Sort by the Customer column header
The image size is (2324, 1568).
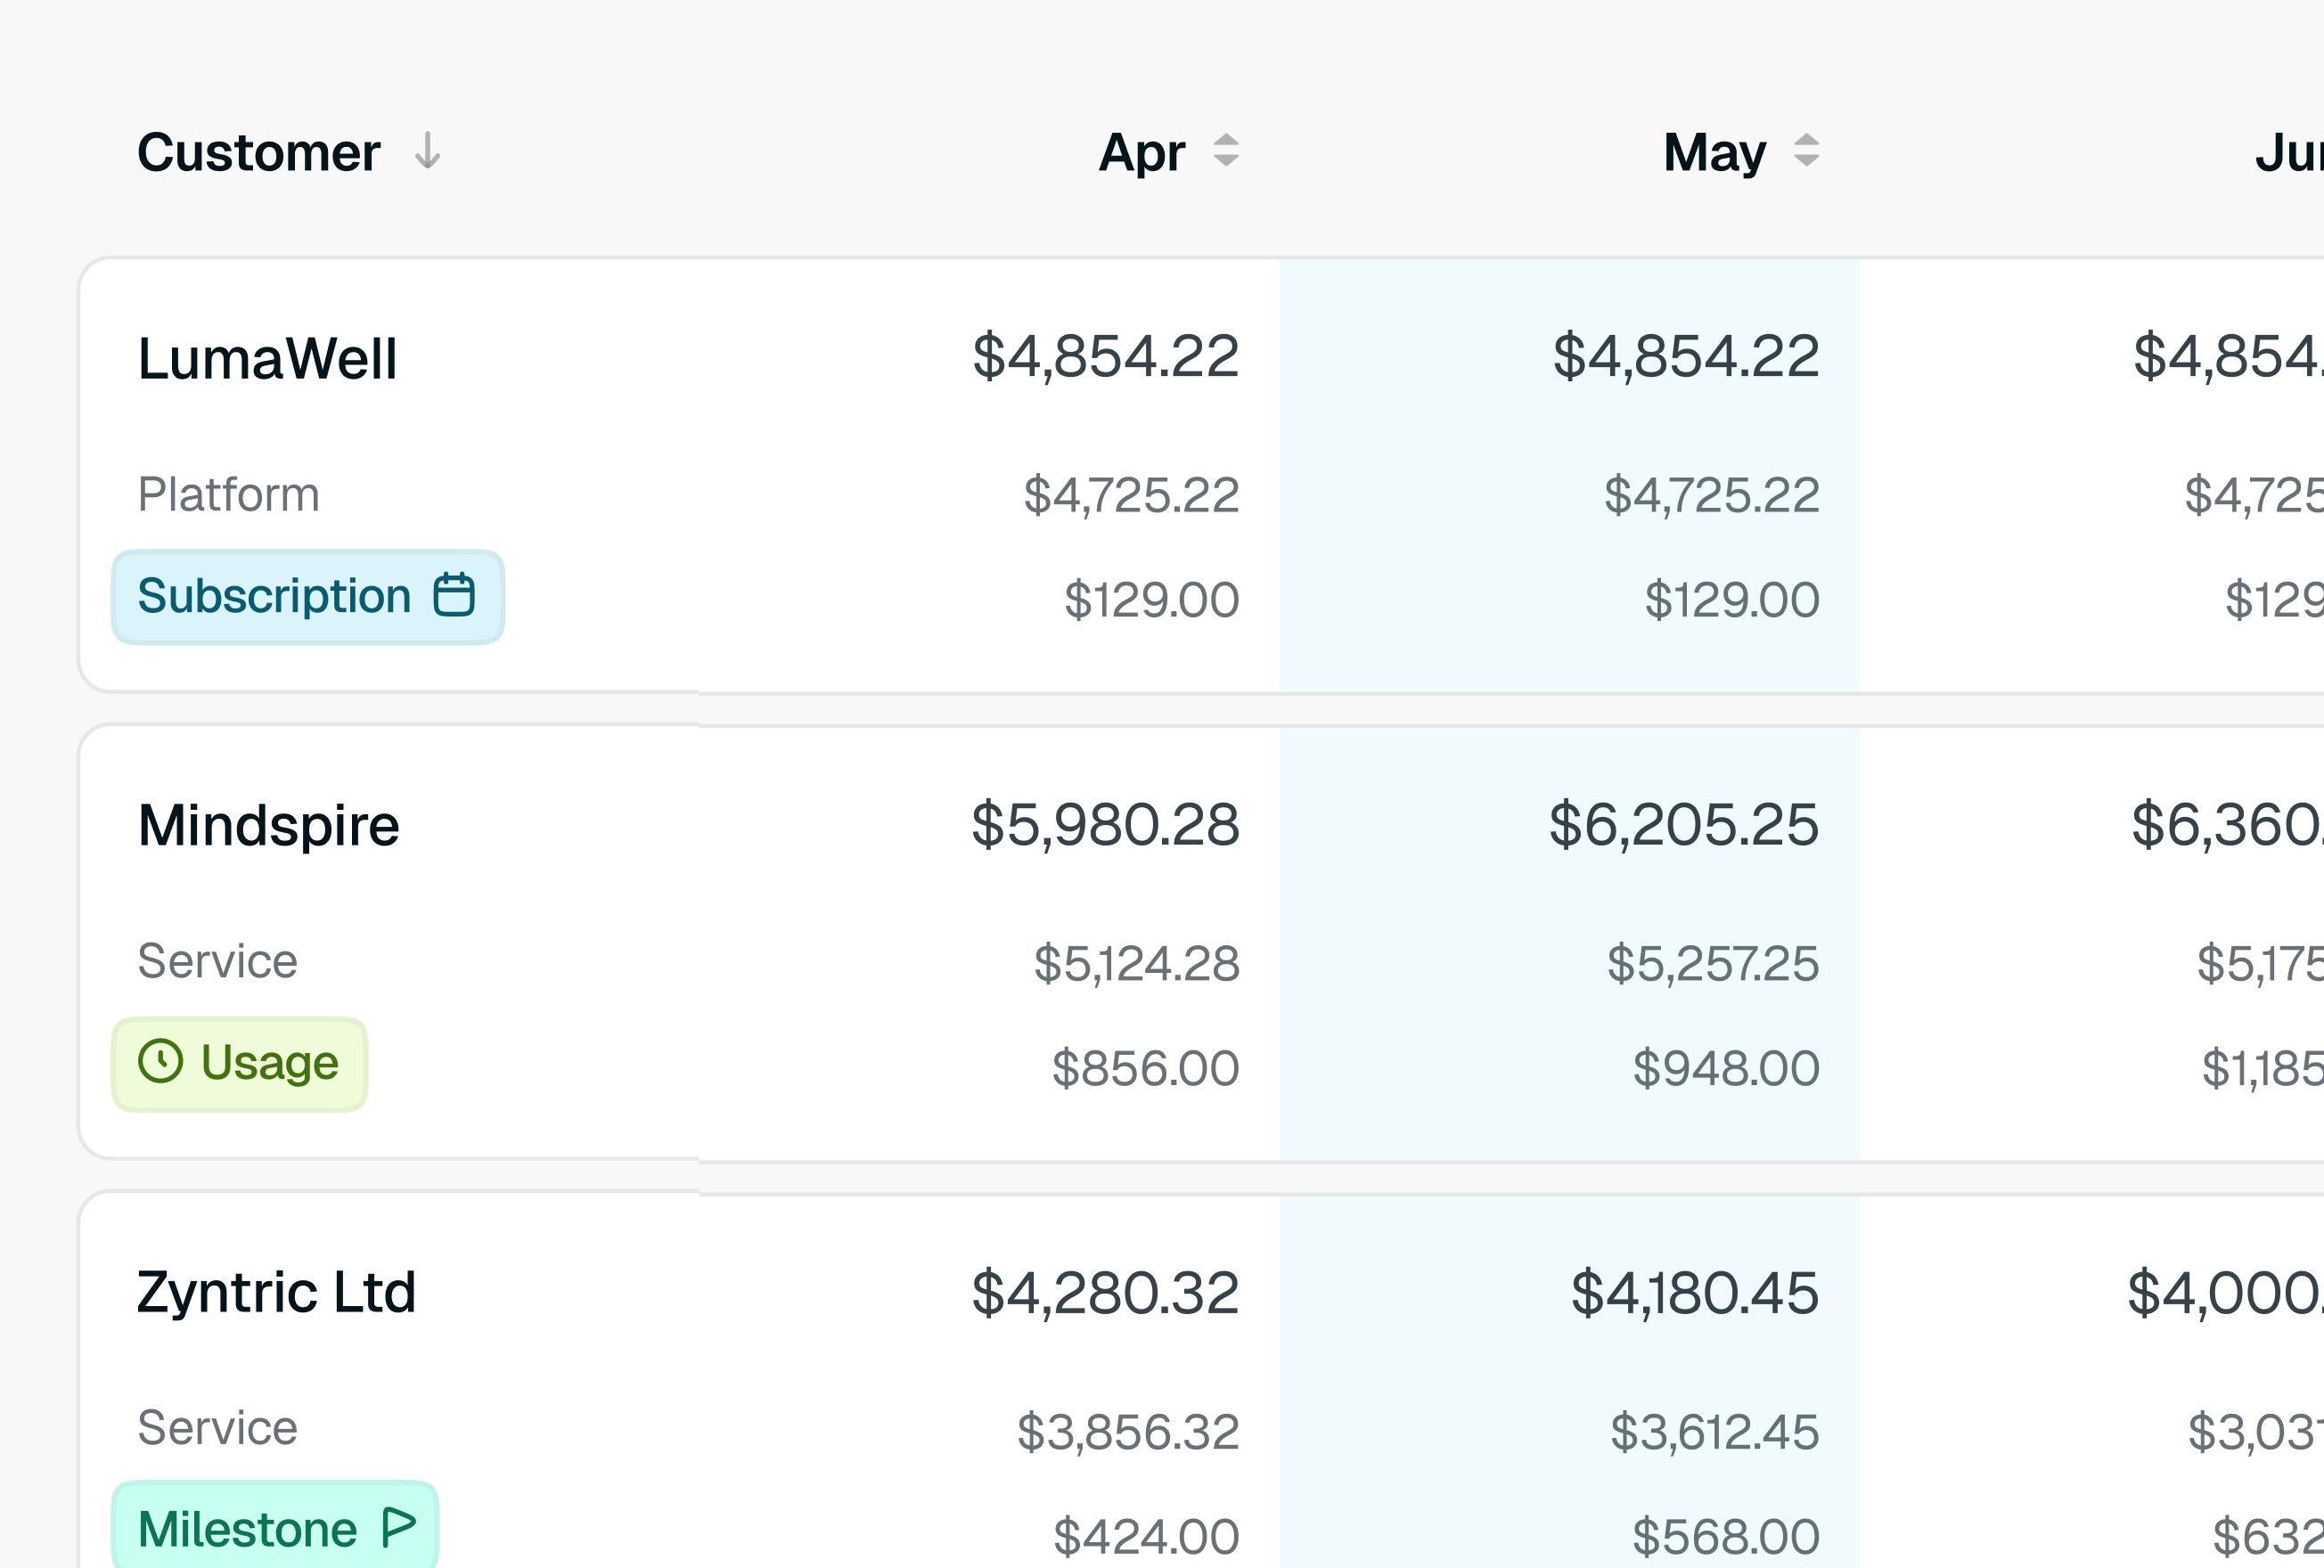point(259,152)
